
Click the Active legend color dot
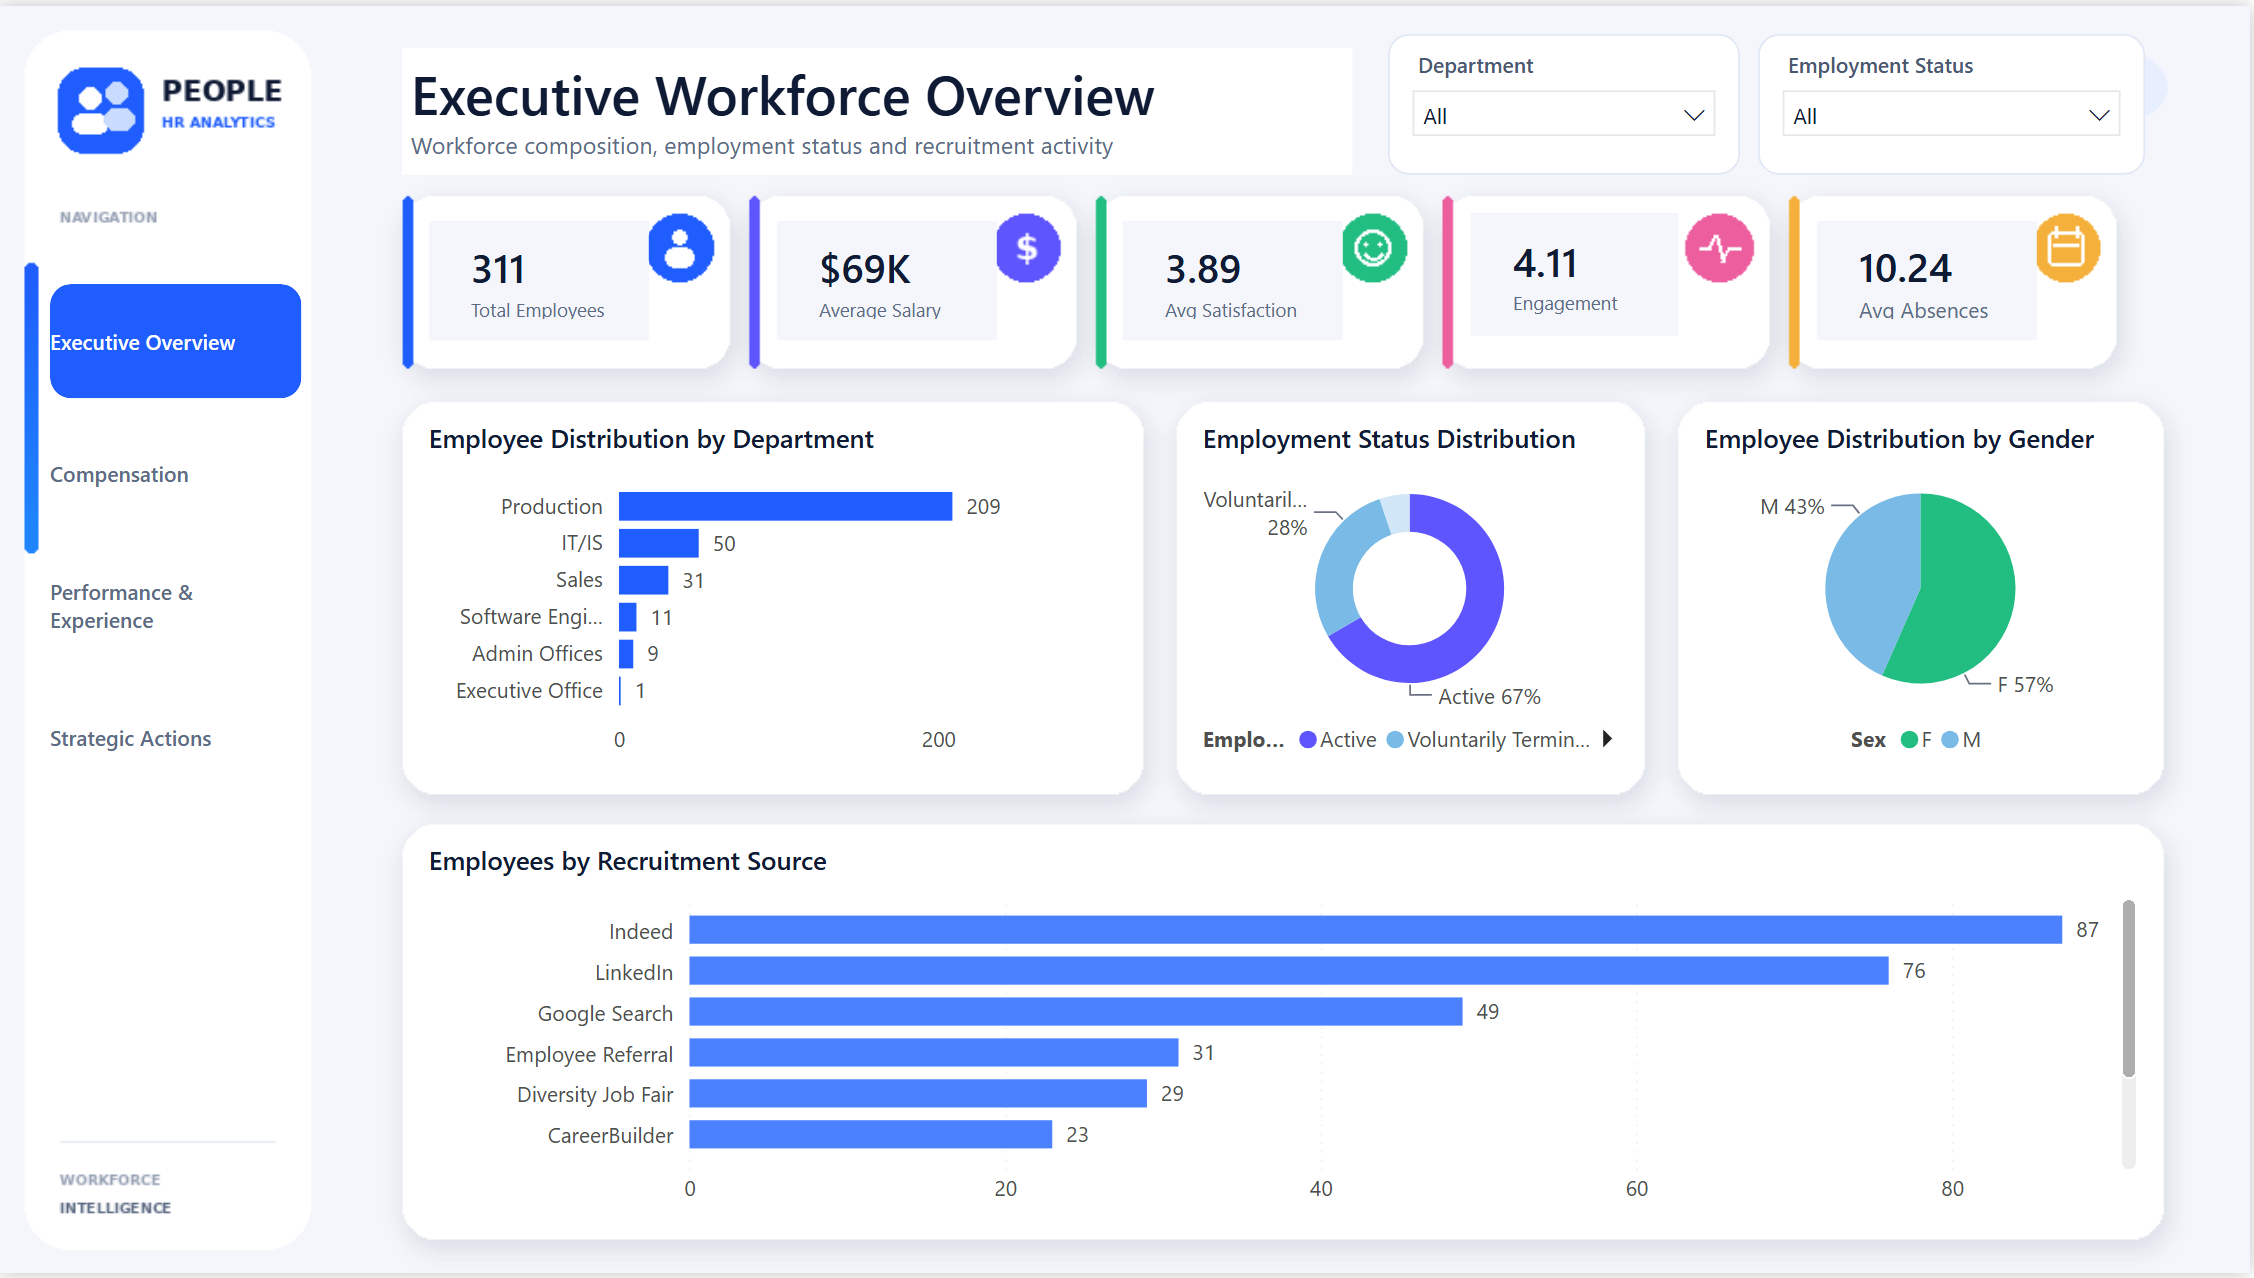tap(1307, 740)
